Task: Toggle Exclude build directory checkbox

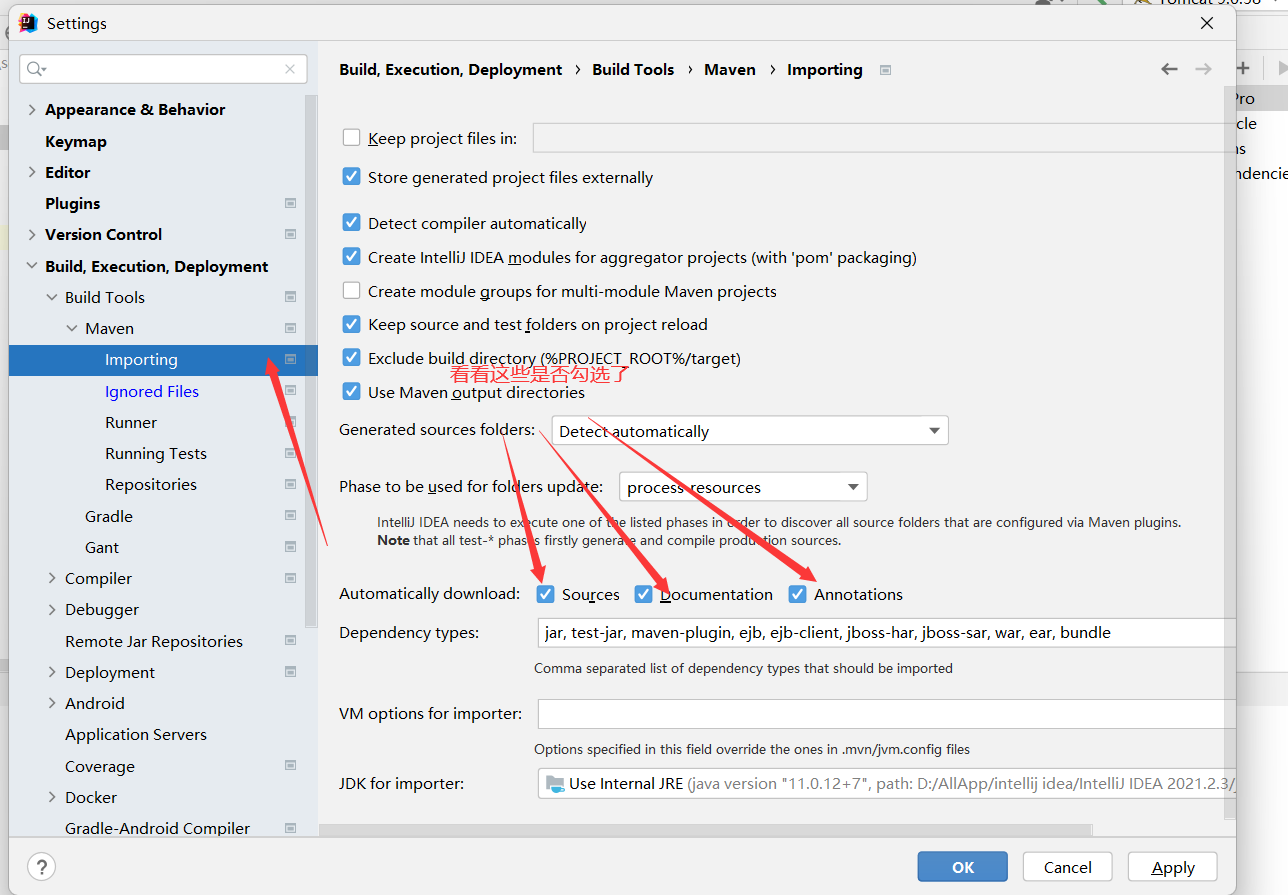Action: coord(351,358)
